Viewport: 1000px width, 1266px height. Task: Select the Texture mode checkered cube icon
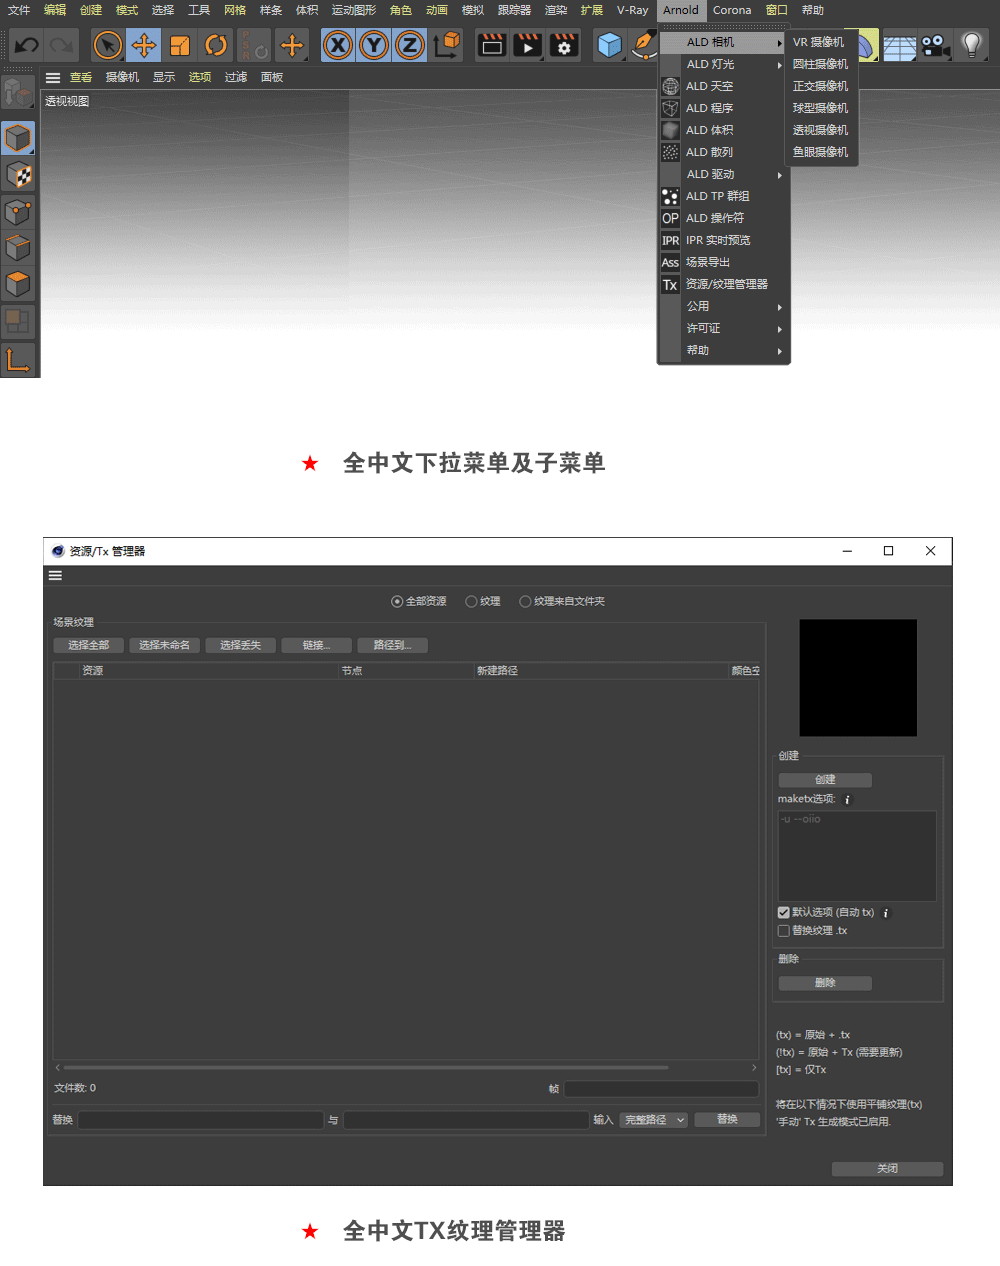(x=18, y=175)
